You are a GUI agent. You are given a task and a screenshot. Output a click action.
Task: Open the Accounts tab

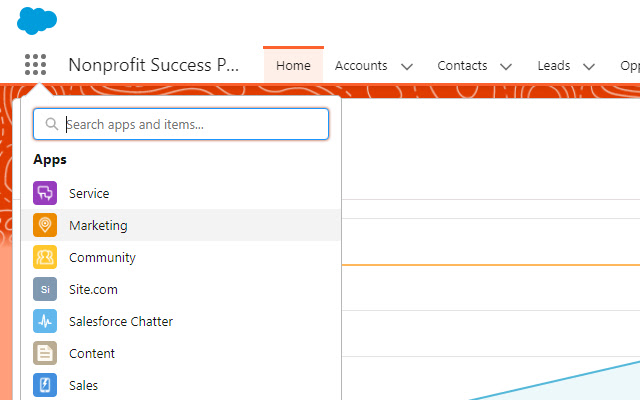tap(361, 65)
